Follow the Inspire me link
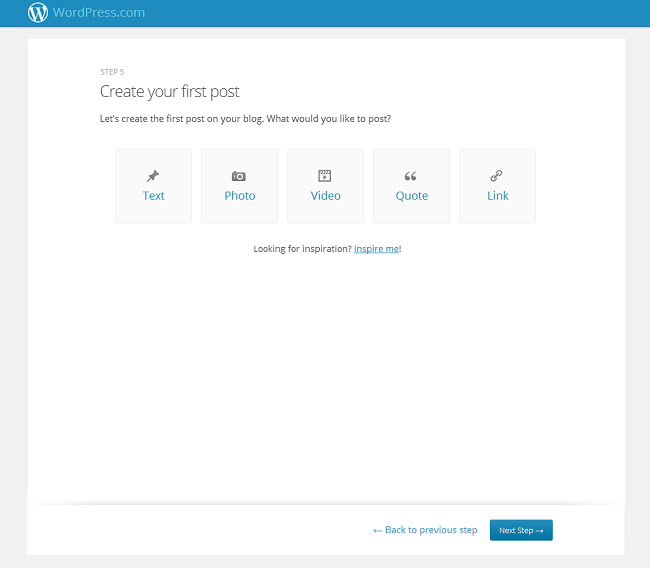Image resolution: width=650 pixels, height=568 pixels. (x=376, y=249)
